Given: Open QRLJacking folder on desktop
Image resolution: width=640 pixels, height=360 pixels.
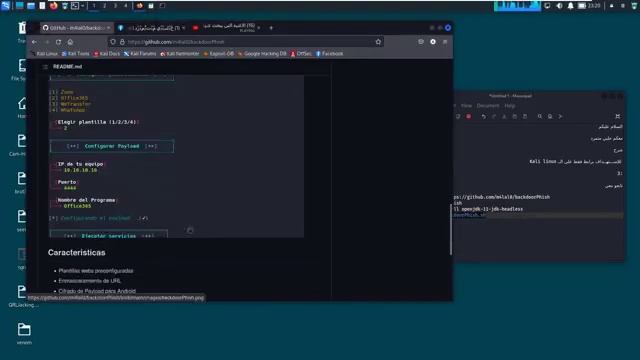Looking at the screenshot, I should pyautogui.click(x=23, y=296).
